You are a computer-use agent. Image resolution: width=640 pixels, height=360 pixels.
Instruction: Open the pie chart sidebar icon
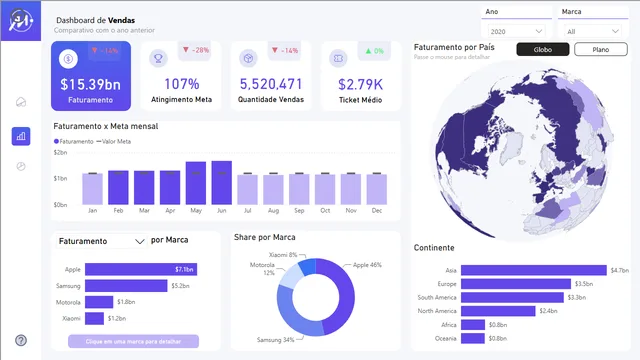(x=21, y=166)
